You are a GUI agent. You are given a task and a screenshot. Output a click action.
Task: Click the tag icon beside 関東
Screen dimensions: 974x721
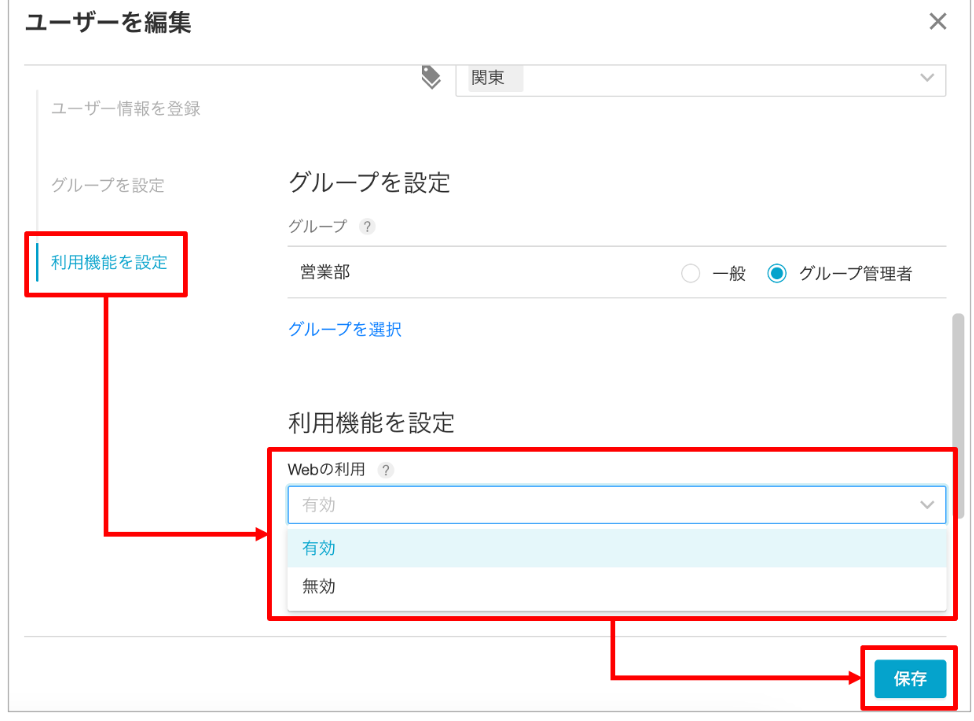coord(430,78)
